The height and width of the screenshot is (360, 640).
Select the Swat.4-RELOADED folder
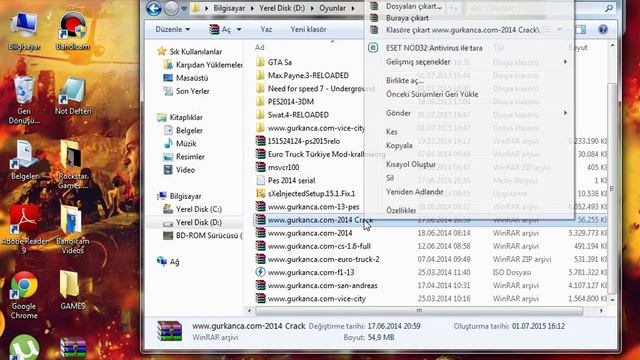point(298,115)
